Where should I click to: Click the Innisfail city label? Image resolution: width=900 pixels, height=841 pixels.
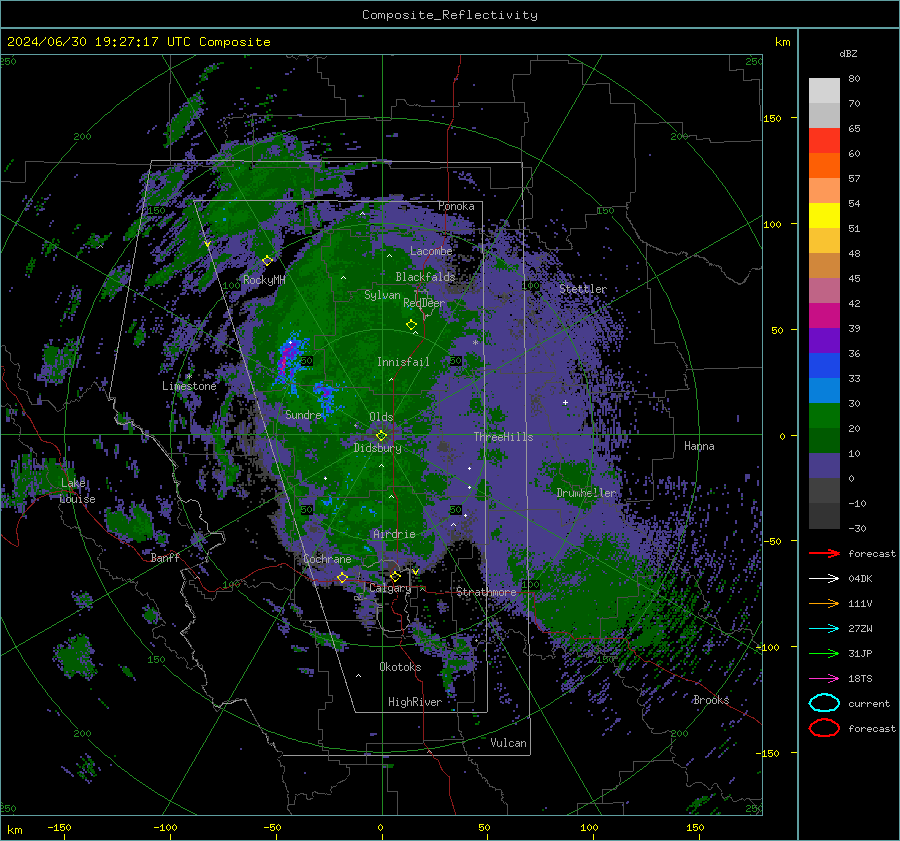pyautogui.click(x=403, y=362)
